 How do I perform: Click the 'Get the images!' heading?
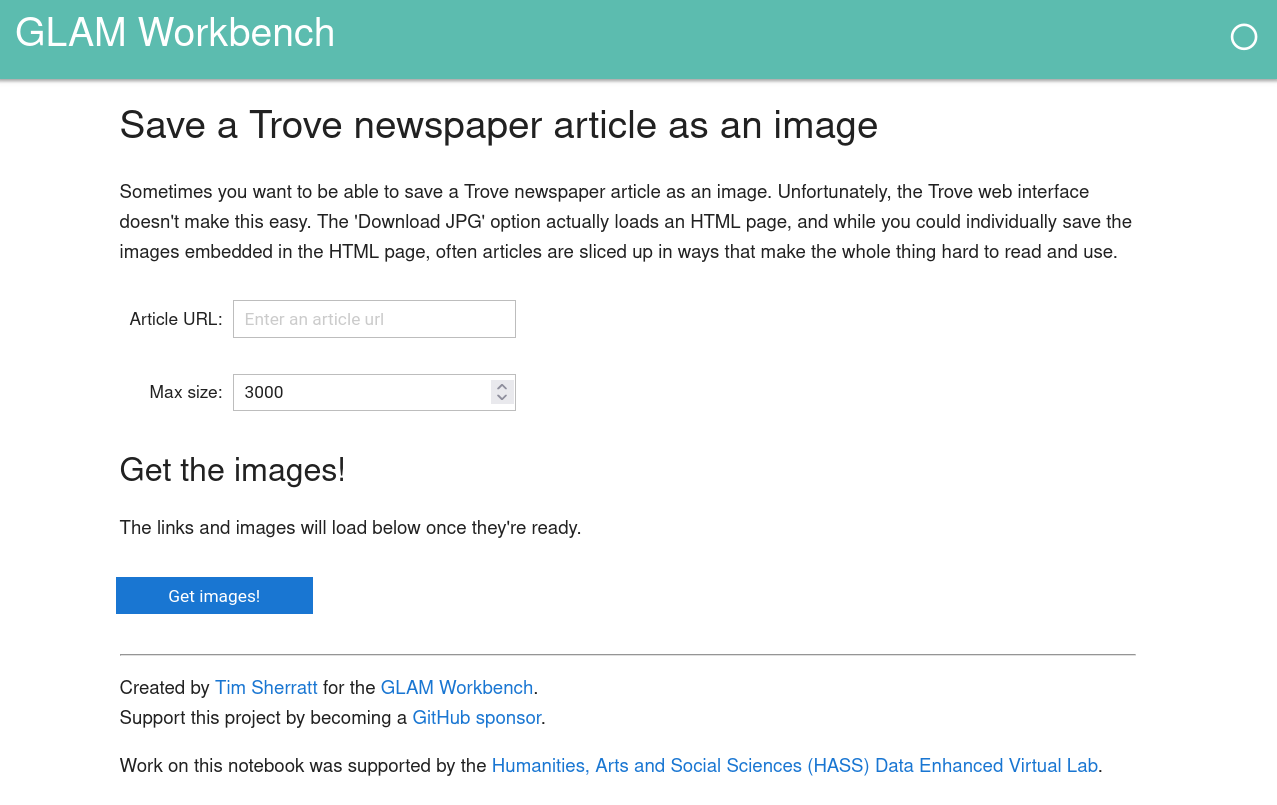(232, 469)
